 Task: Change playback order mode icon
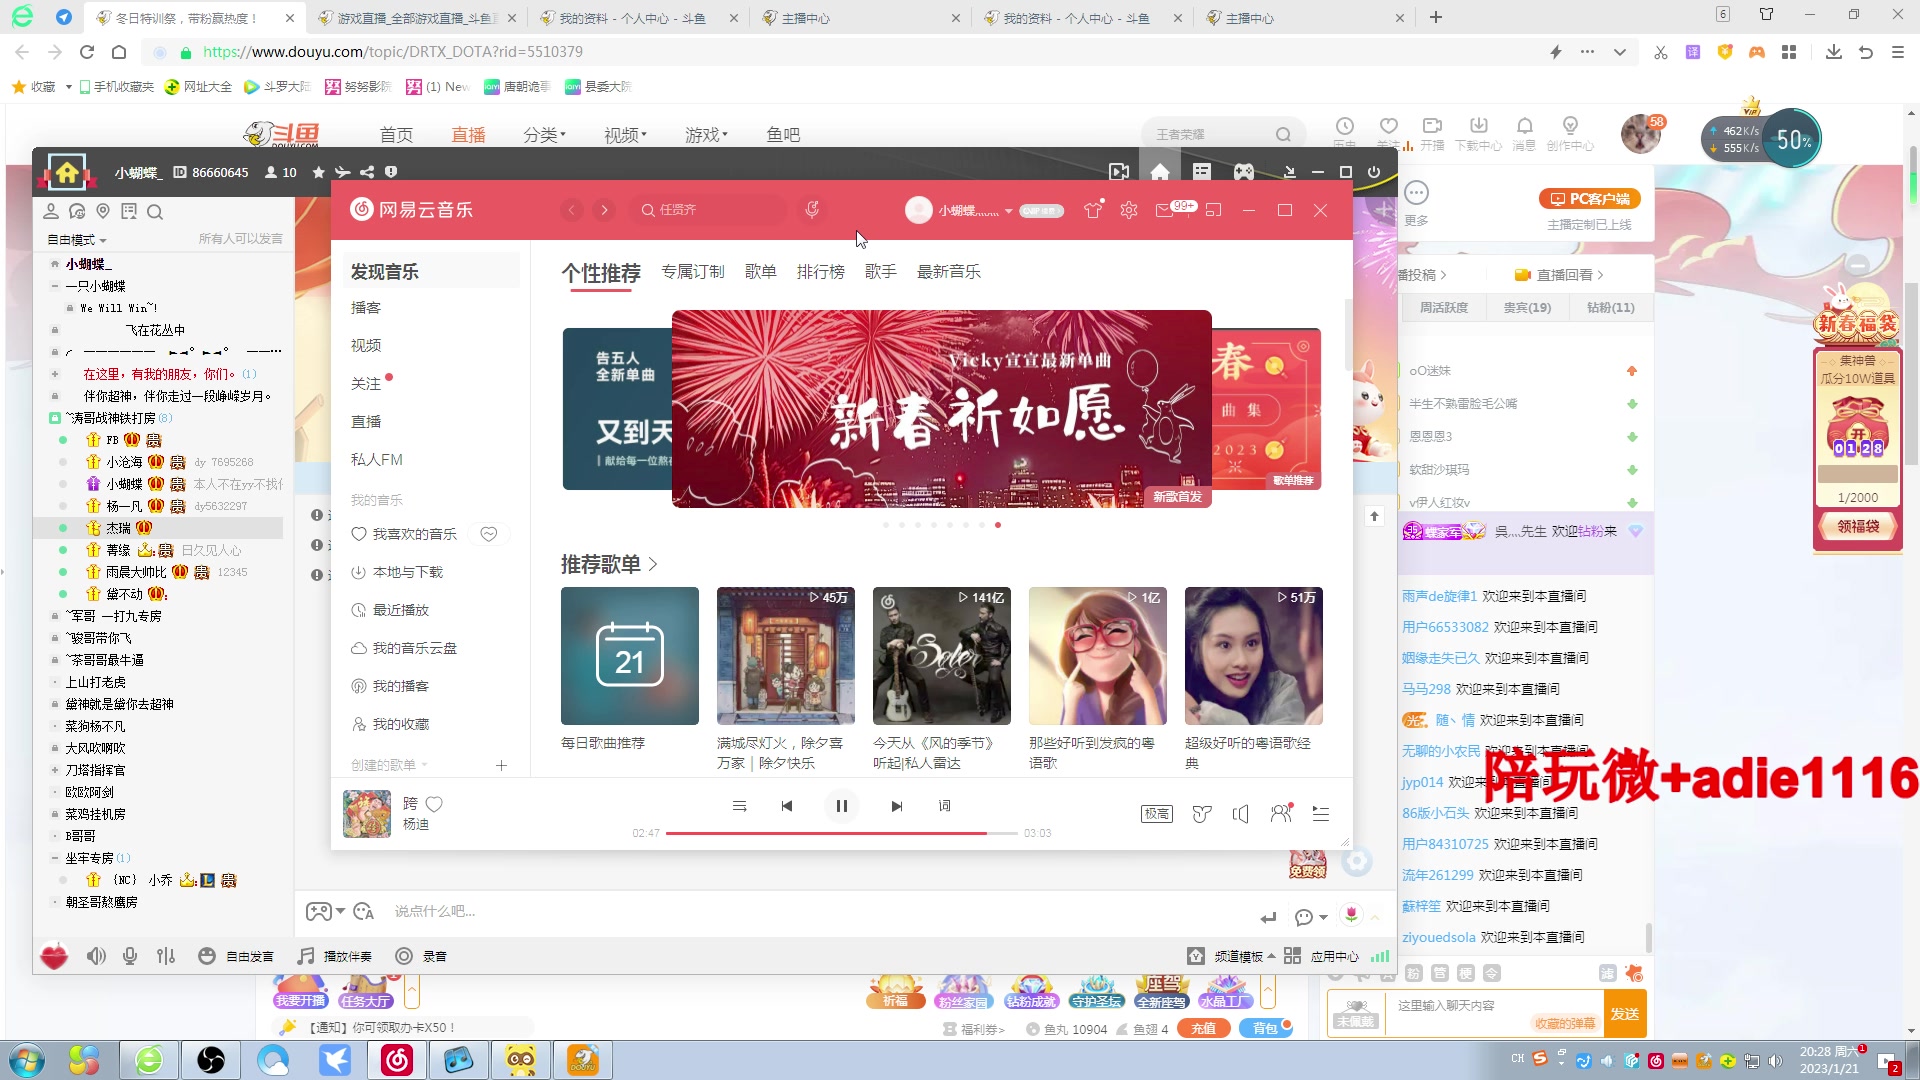pos(739,806)
